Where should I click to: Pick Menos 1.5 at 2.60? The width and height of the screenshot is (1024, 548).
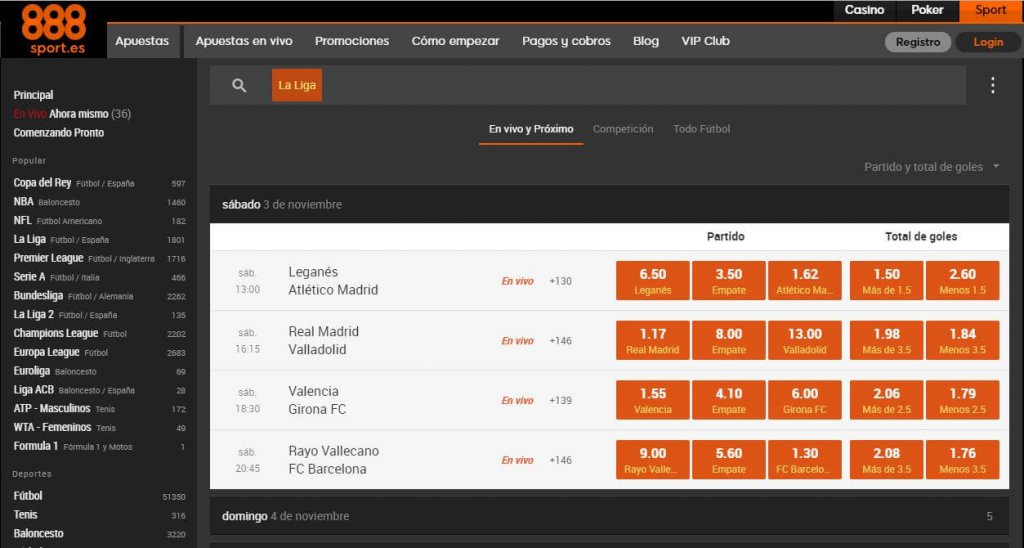[x=963, y=281]
